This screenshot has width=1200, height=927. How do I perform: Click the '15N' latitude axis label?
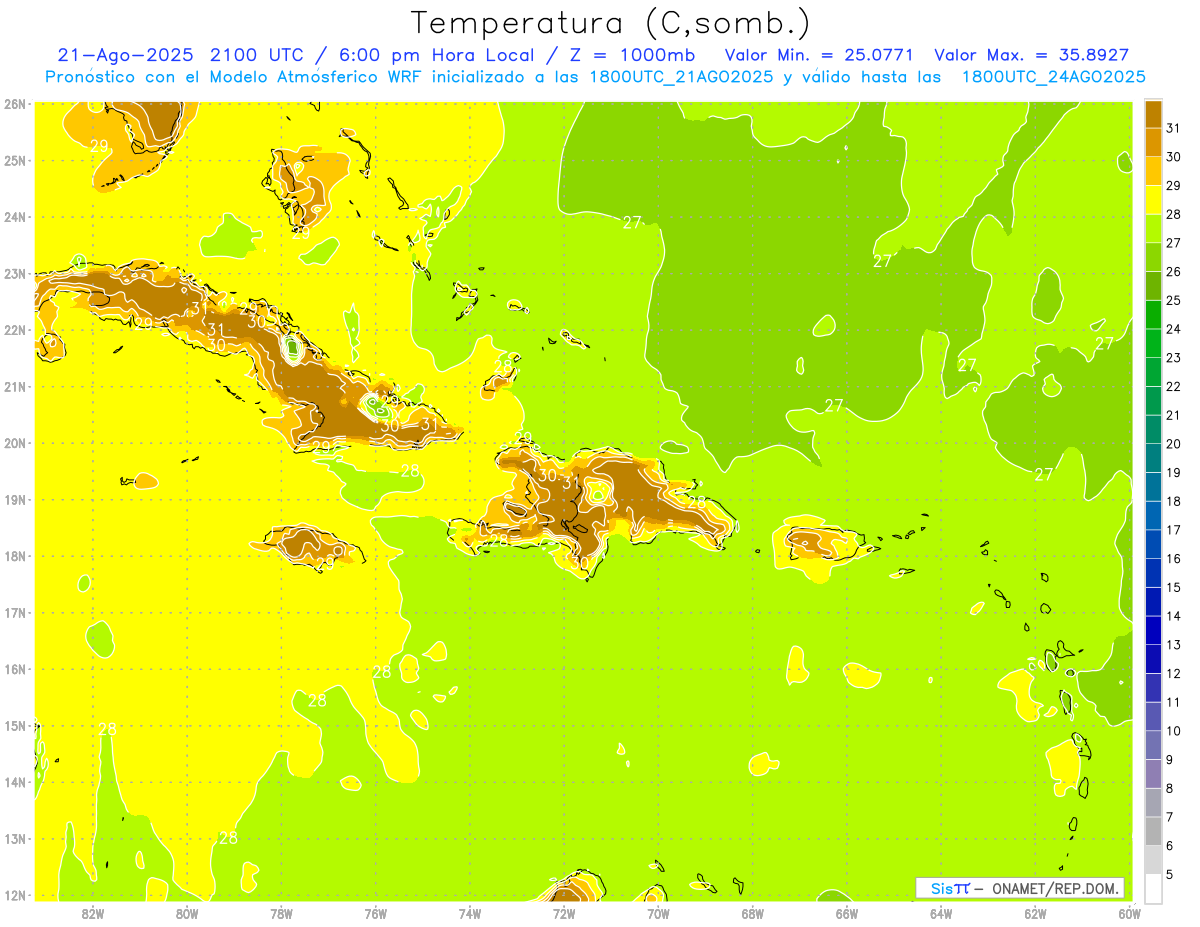[15, 726]
